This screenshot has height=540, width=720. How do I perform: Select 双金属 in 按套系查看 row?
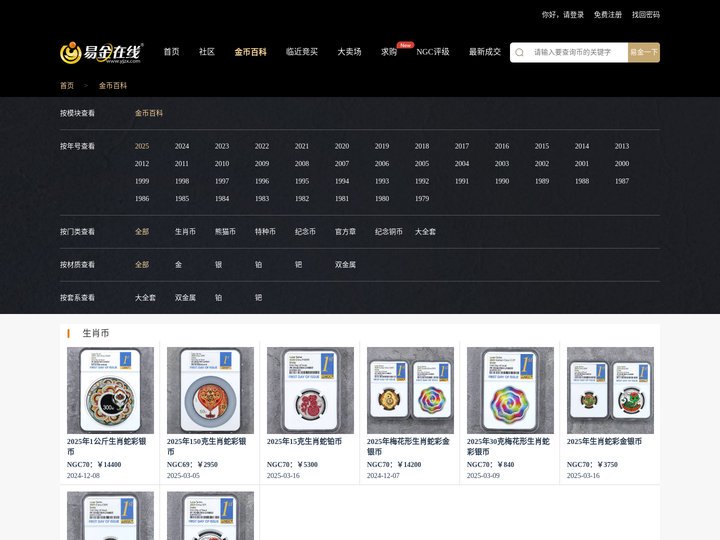point(185,298)
